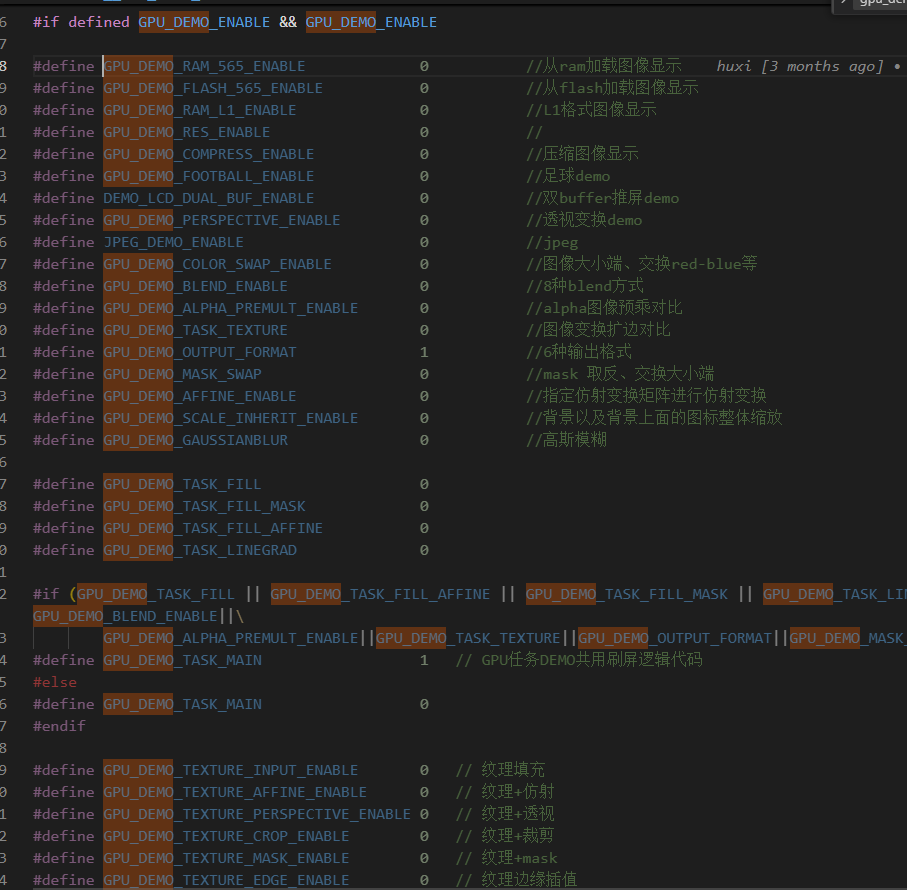Click the "//足球demo" comment

tap(568, 176)
